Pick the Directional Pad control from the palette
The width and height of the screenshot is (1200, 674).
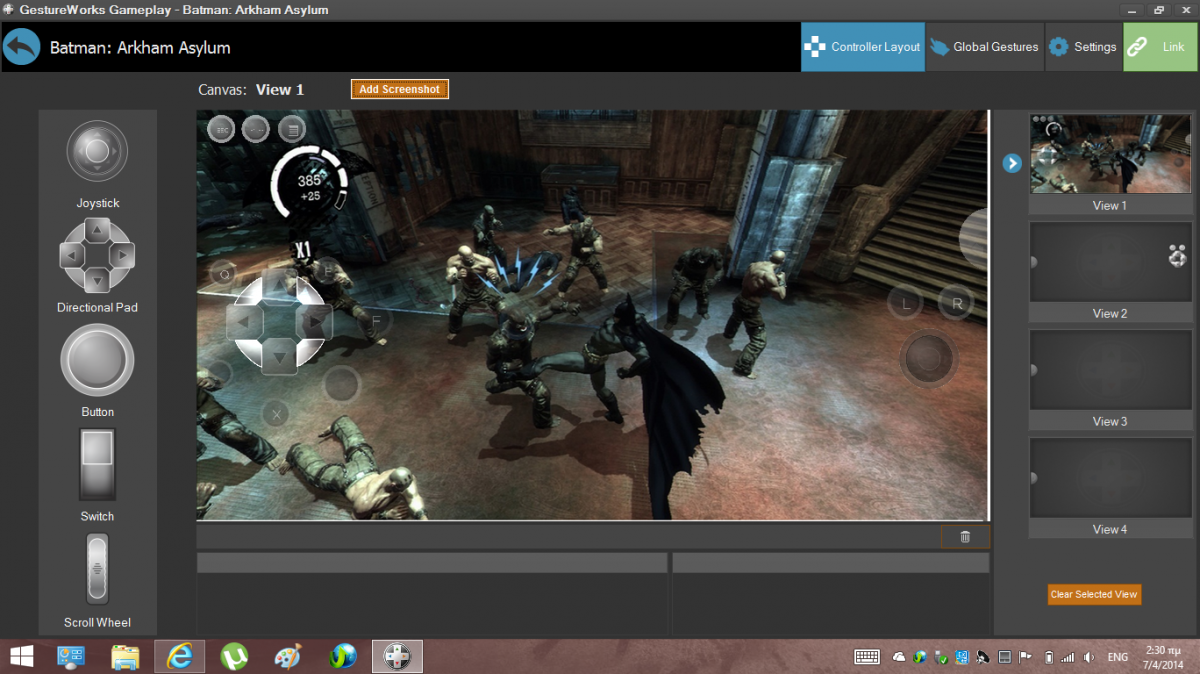point(97,254)
